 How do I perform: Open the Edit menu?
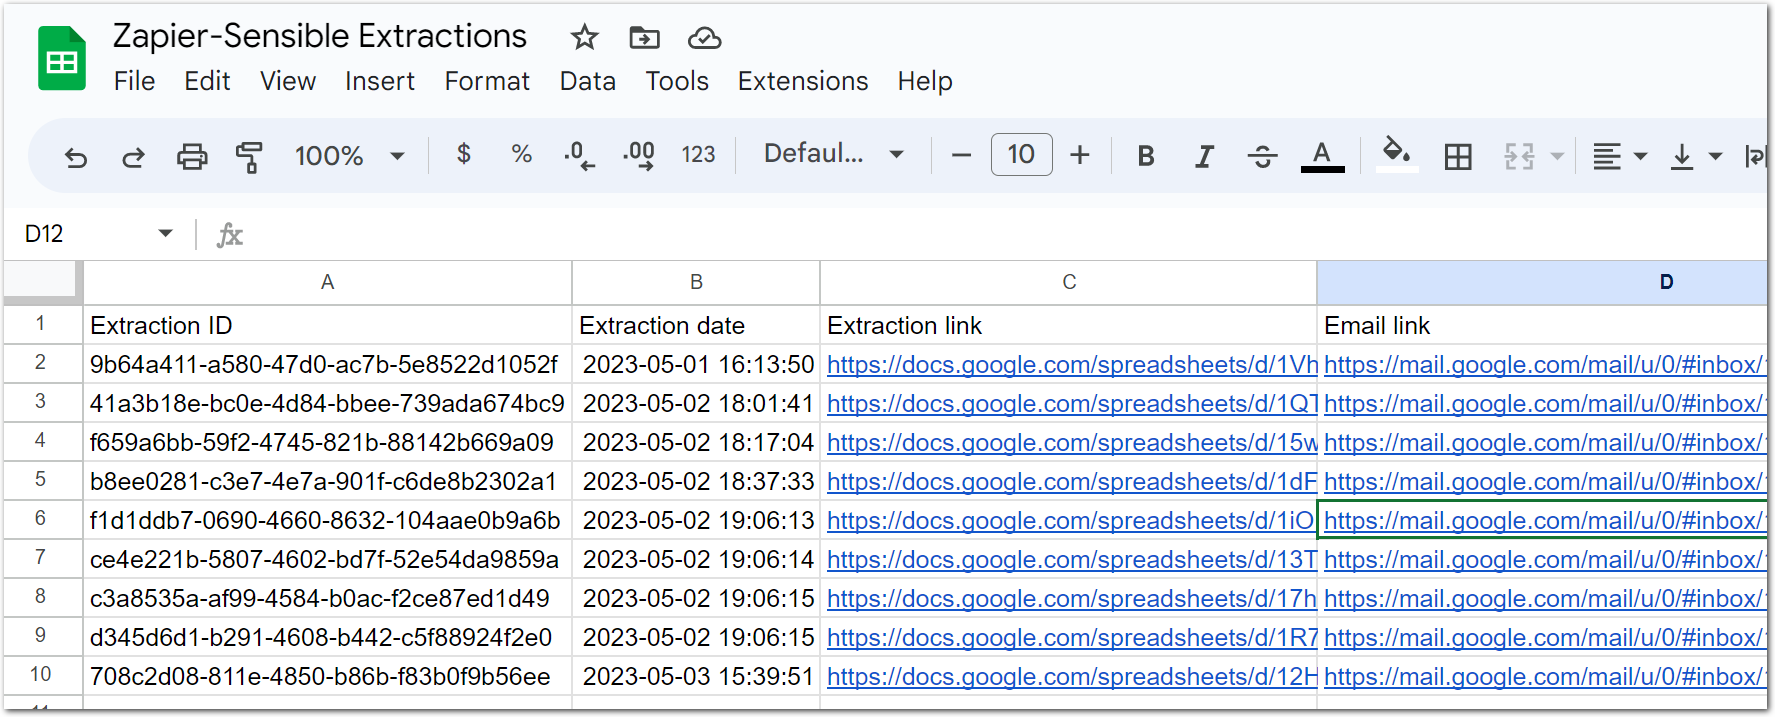(207, 81)
